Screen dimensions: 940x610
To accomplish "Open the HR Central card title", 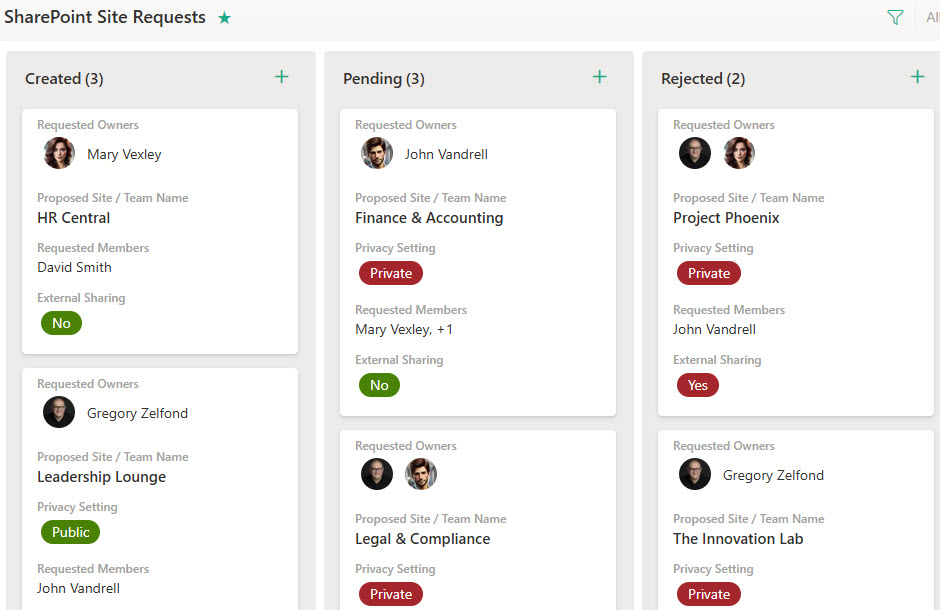I will (74, 218).
